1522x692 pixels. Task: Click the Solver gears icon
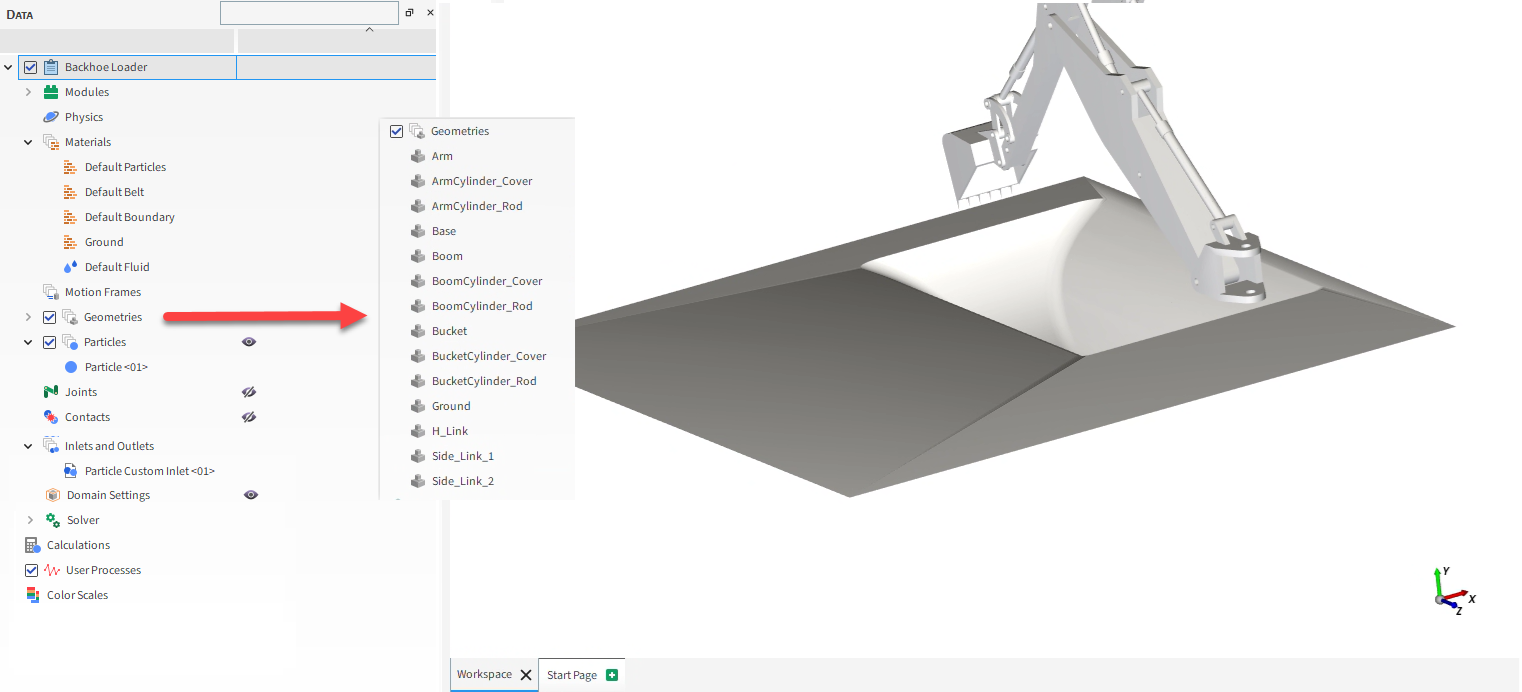(53, 520)
